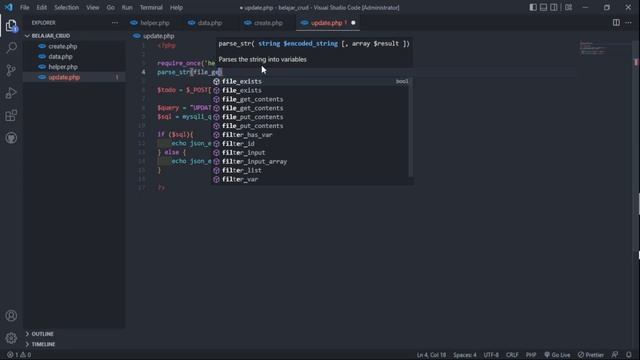Change the PHP language mode
Image resolution: width=640 pixels, height=360 pixels.
(x=531, y=355)
